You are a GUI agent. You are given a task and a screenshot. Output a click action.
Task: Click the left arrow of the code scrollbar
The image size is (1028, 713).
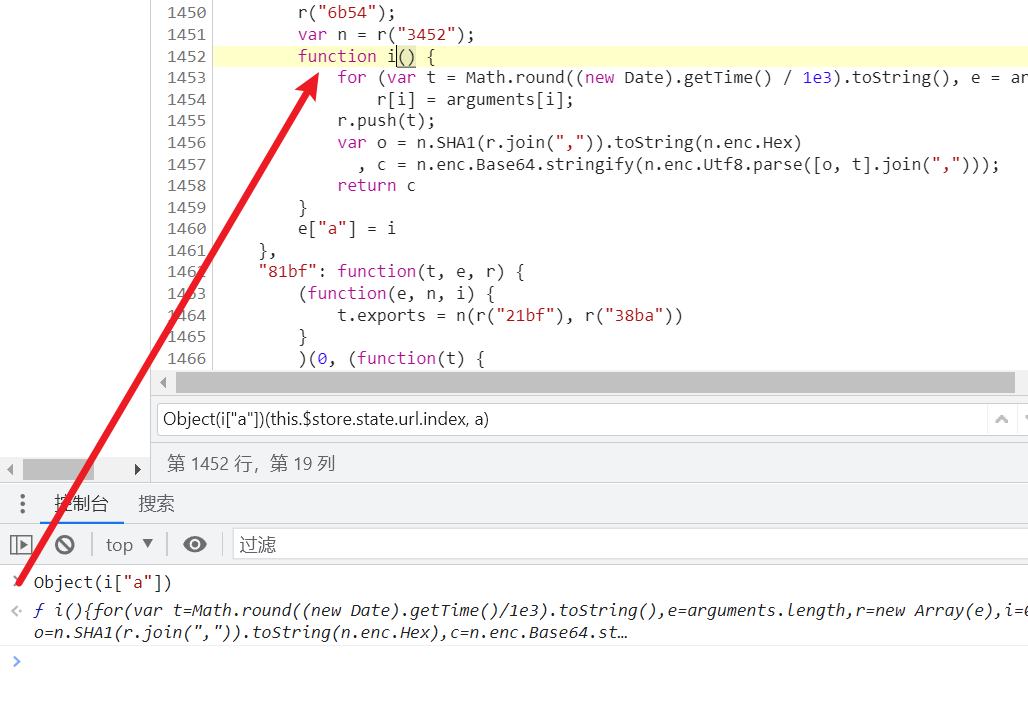coord(163,382)
